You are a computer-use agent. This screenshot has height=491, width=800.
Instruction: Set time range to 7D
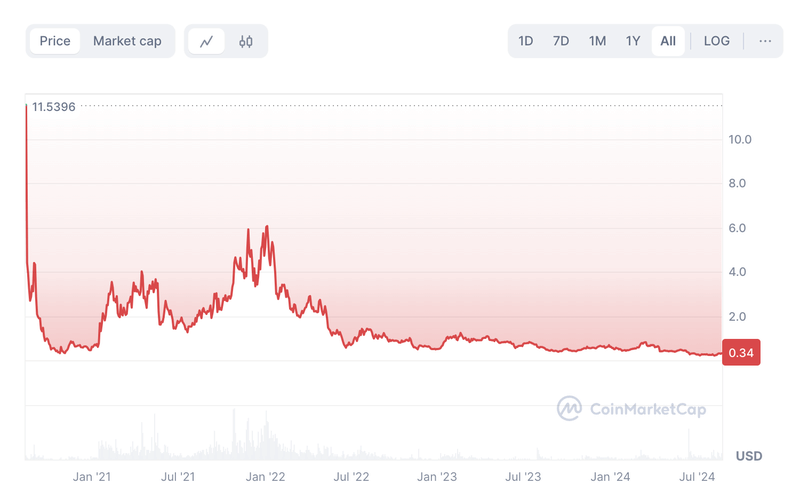tap(561, 41)
